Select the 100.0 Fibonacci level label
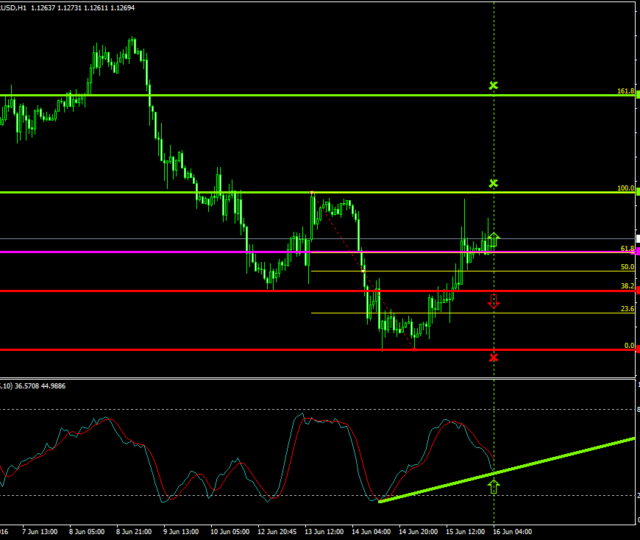640x540 pixels. pos(625,188)
